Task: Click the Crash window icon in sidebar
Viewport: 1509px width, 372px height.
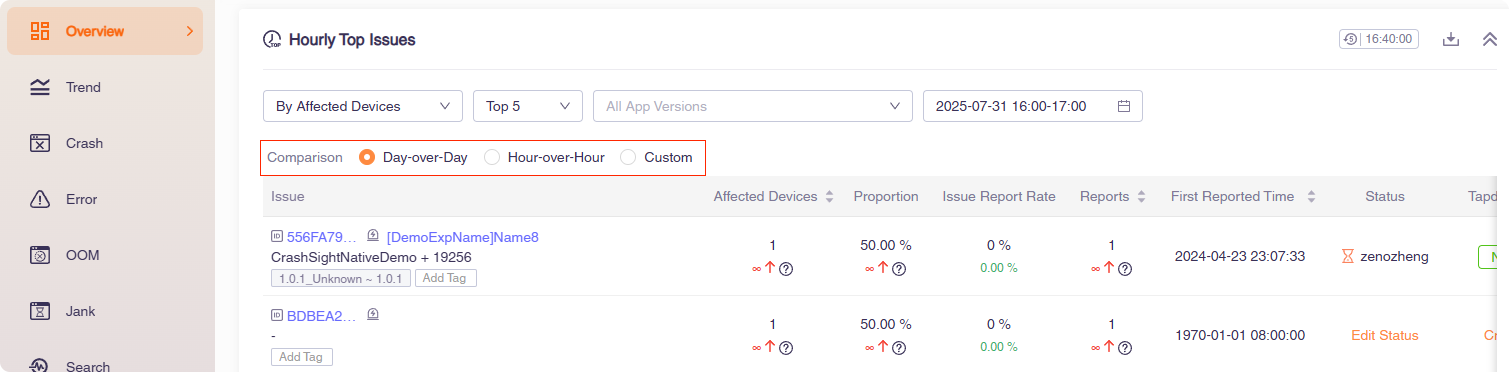Action: click(40, 143)
